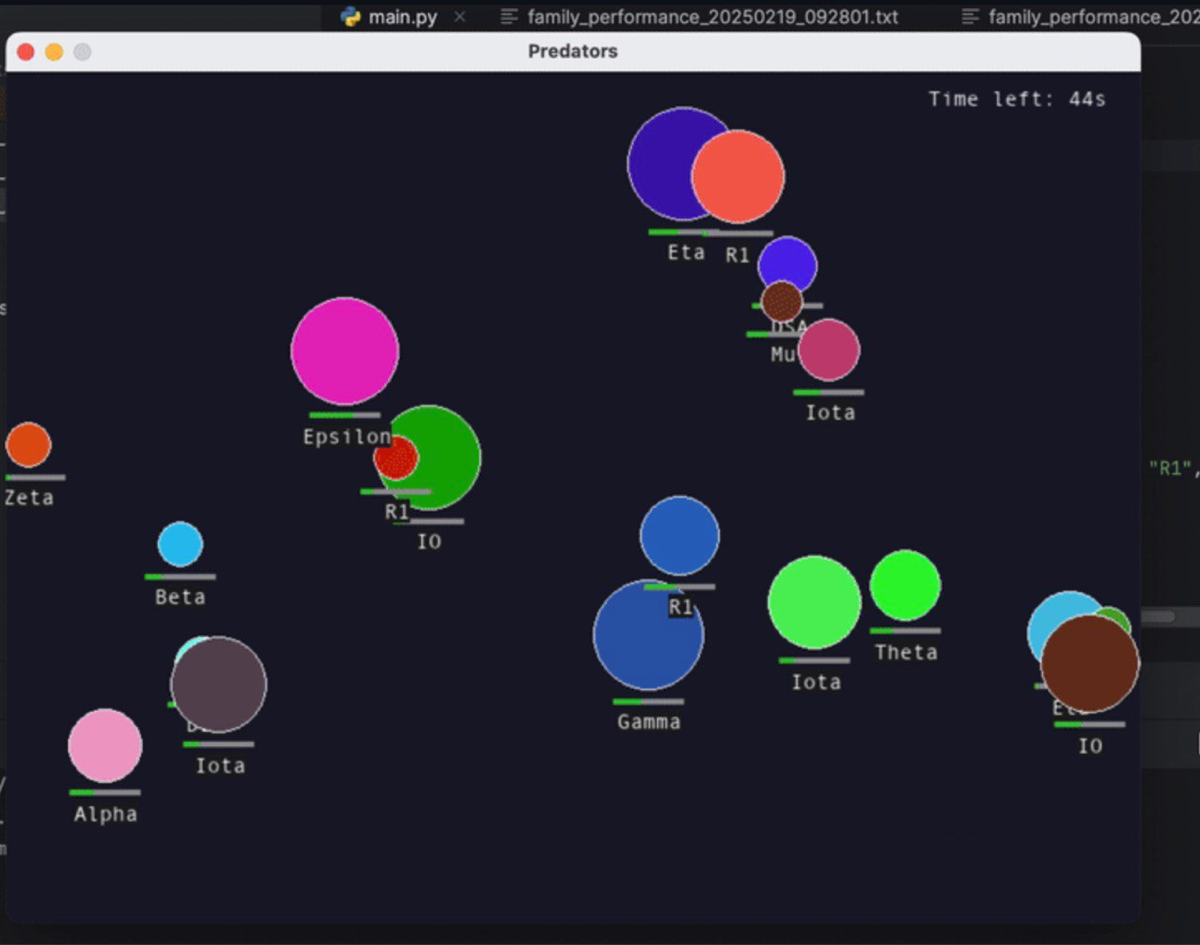Viewport: 1200px width, 945px height.
Task: Select the gray Iota creature near Alpha
Action: 218,684
